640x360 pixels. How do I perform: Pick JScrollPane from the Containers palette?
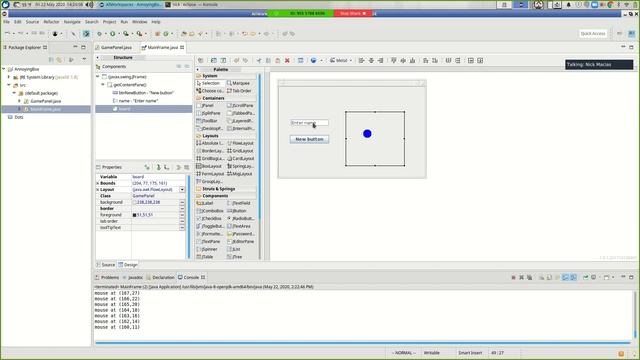click(x=240, y=106)
